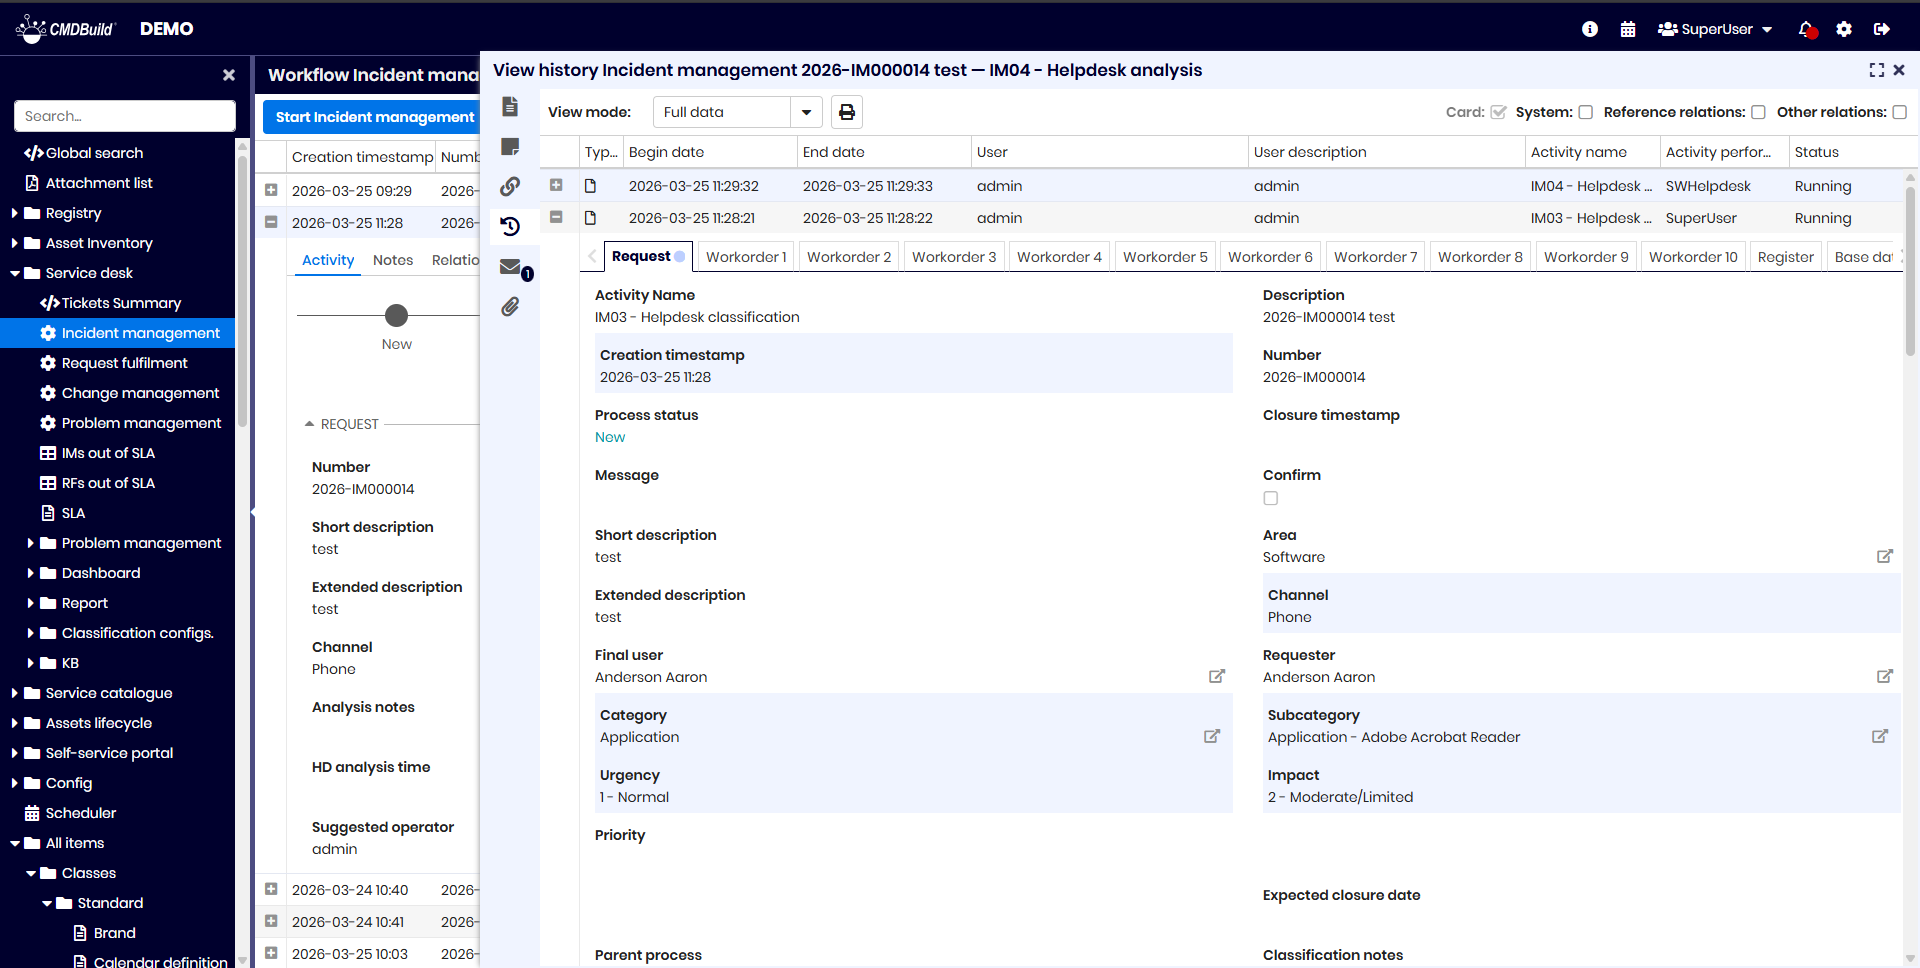Click the paperclip attachments icon

pyautogui.click(x=510, y=307)
